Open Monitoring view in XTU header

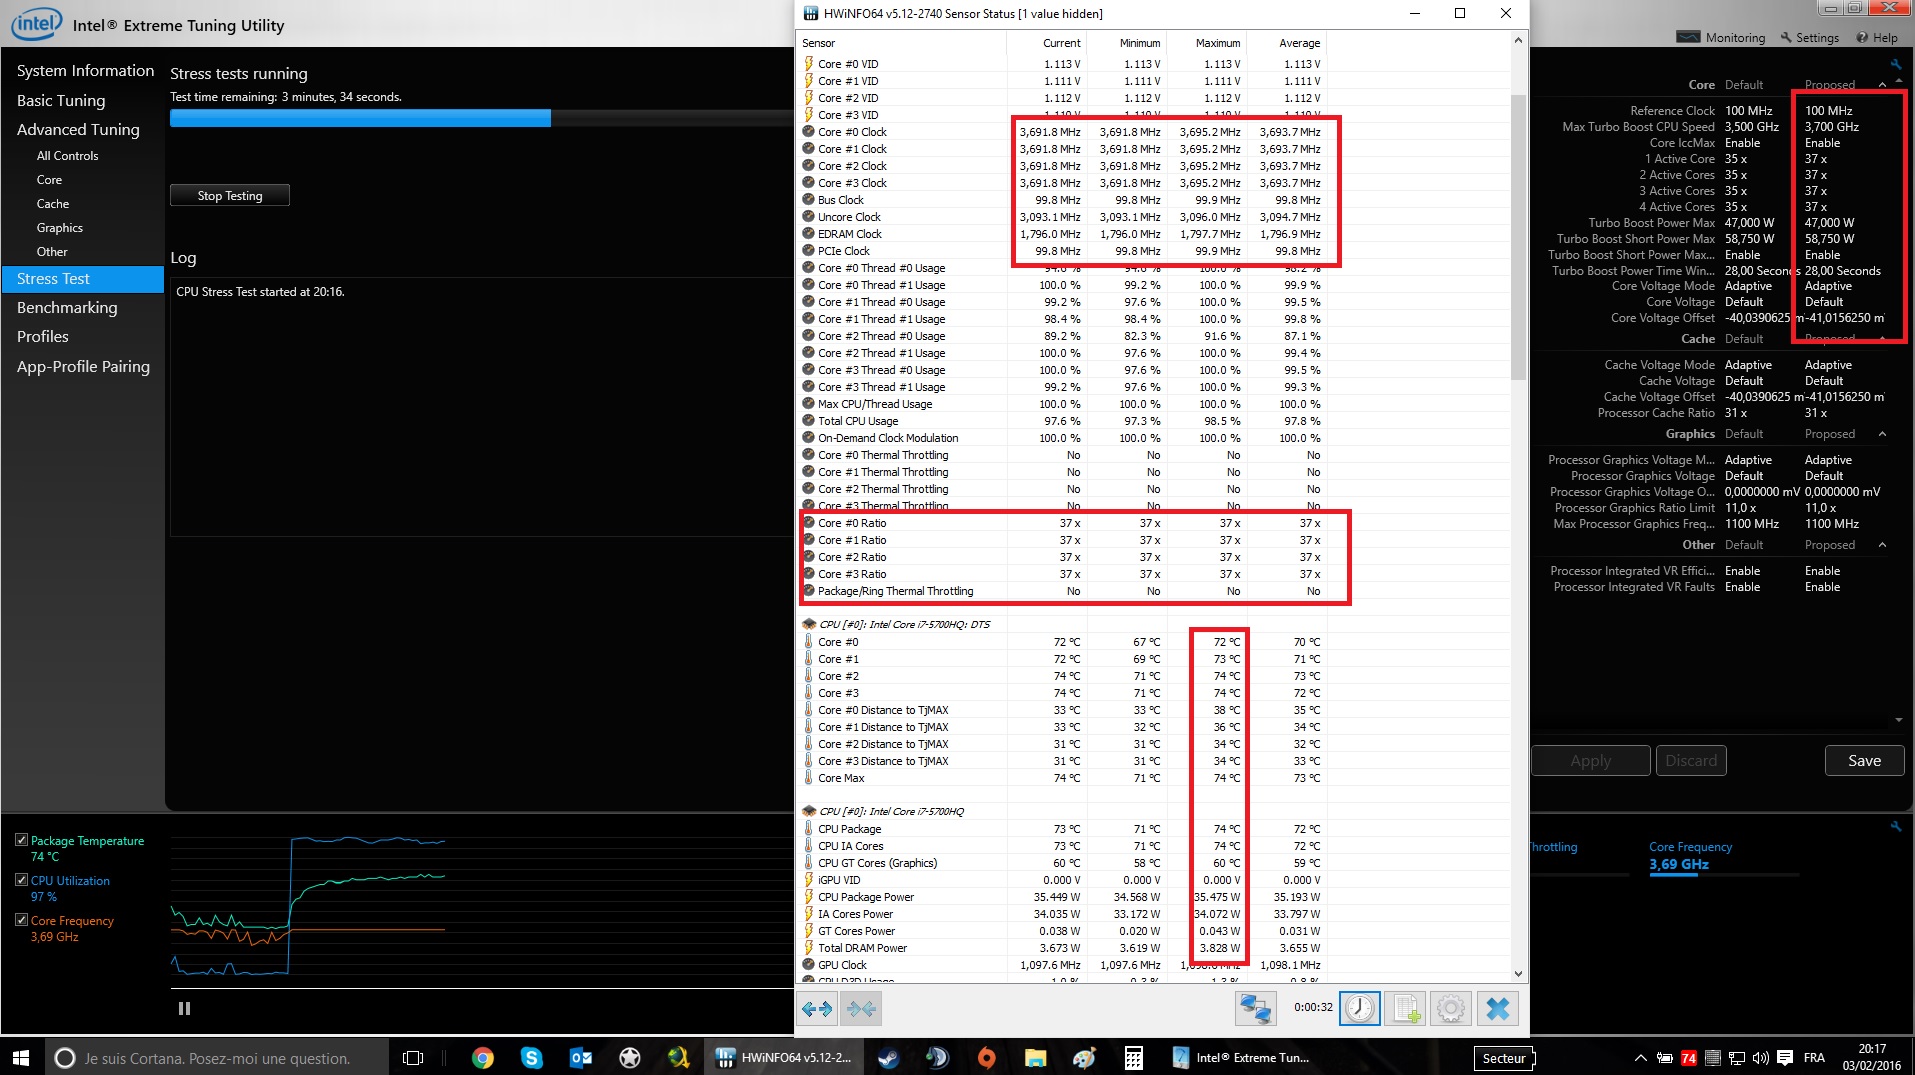point(1721,37)
